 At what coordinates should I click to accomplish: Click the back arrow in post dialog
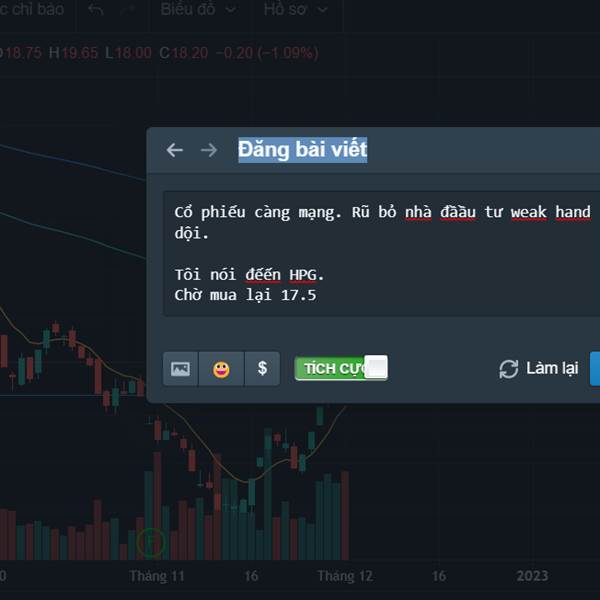175,150
